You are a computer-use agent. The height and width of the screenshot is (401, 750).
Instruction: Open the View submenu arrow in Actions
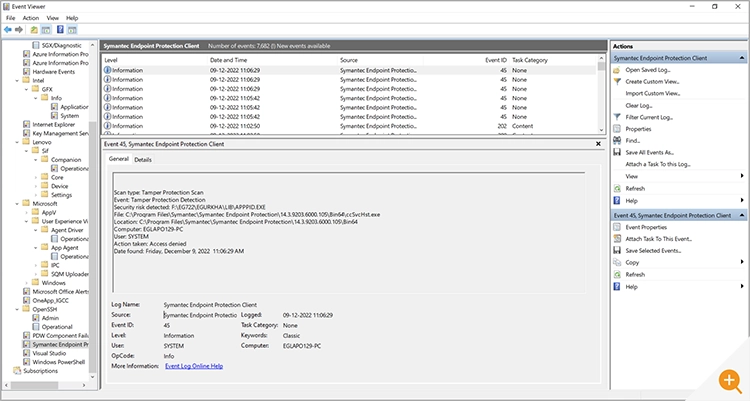point(742,176)
